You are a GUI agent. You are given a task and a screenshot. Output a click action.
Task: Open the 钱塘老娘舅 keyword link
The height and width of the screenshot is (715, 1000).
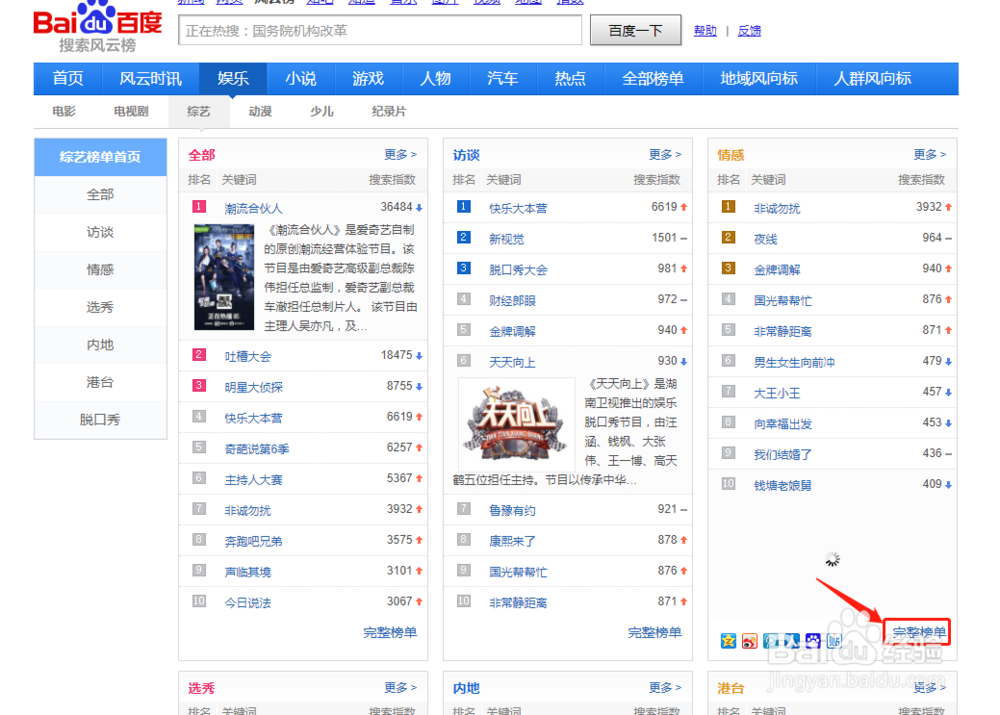[x=783, y=486]
